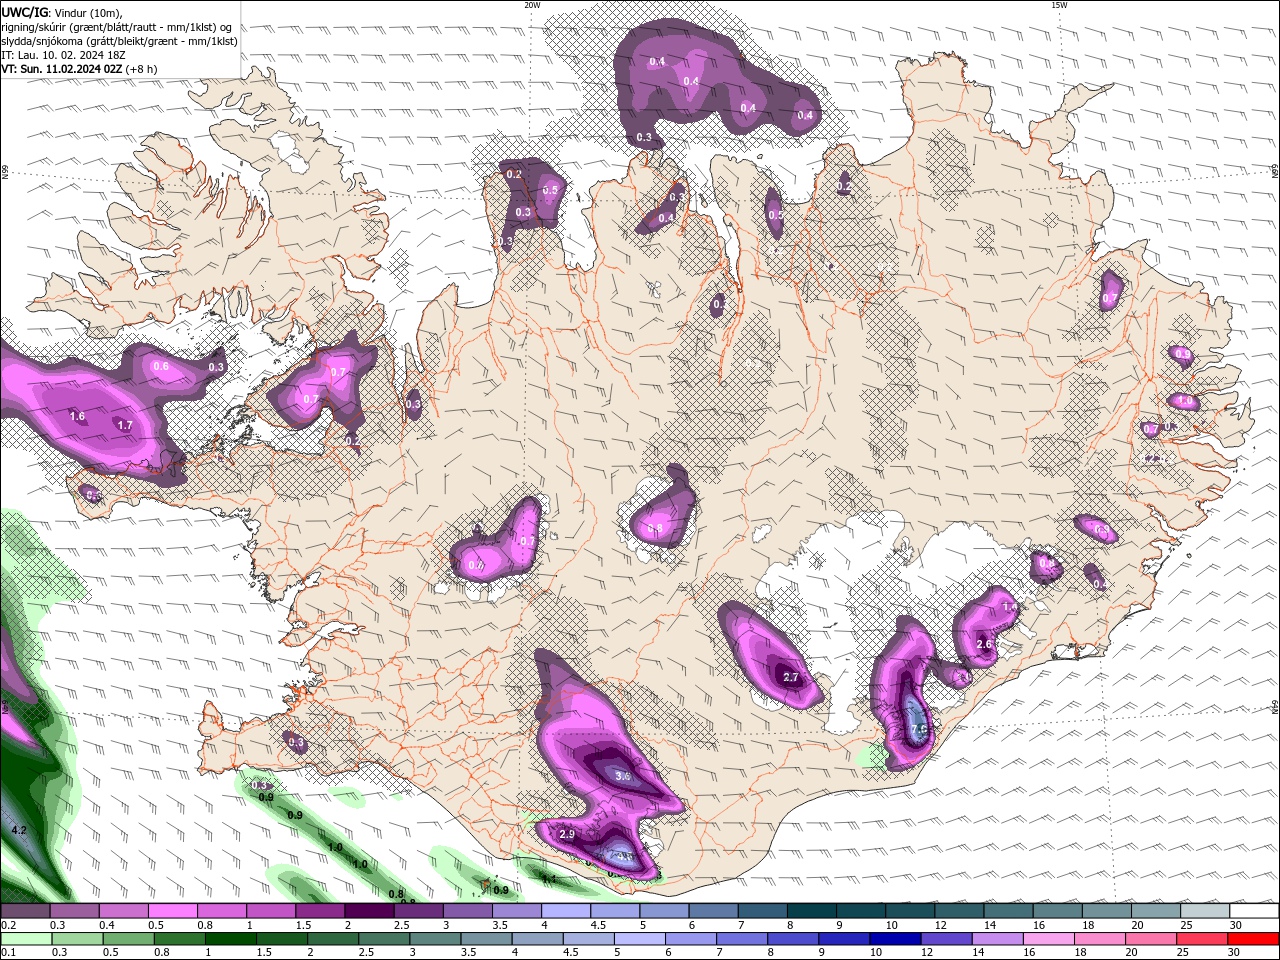The image size is (1280, 960).
Task: Pick the light pink swatch between 16 and 18 on the lower scale
Action: [x=1049, y=939]
